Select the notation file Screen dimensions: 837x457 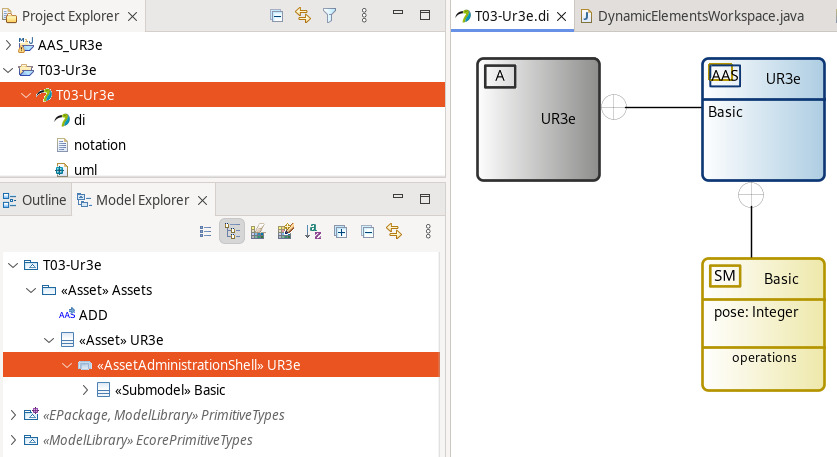click(x=100, y=145)
